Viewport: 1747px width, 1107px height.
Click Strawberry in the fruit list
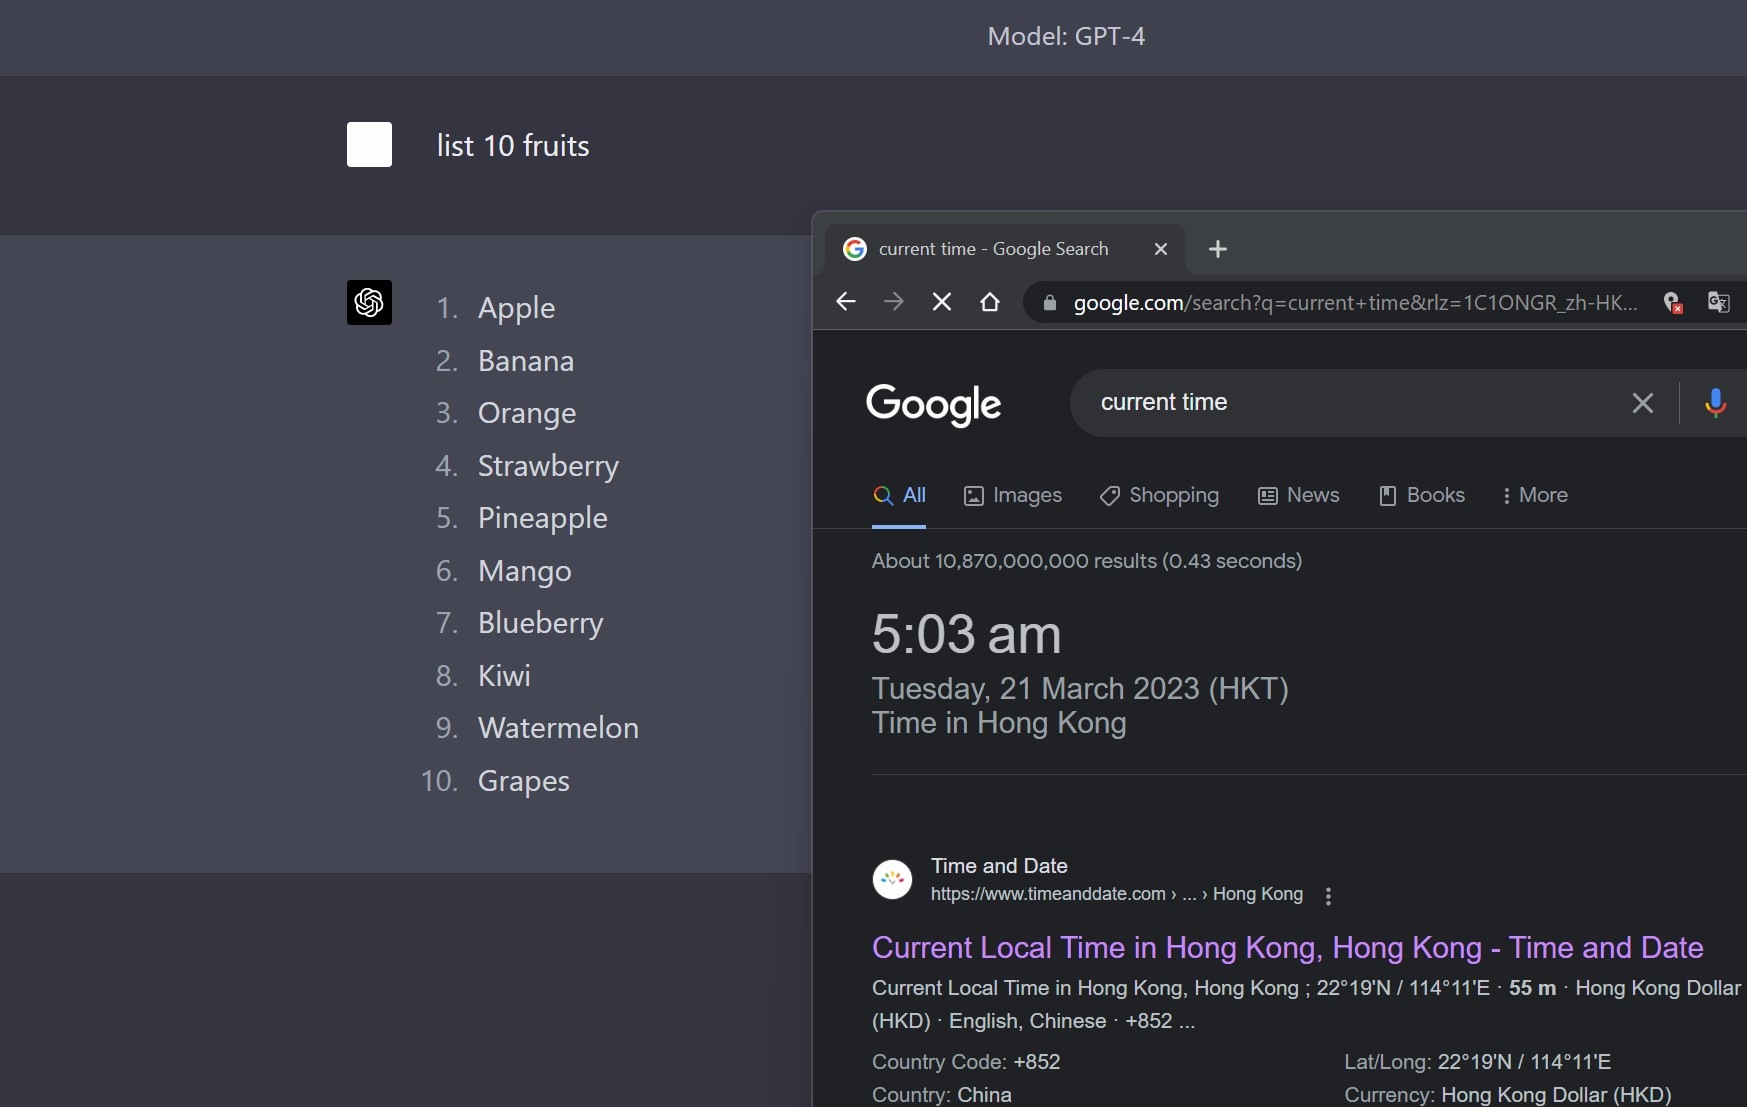coord(548,466)
